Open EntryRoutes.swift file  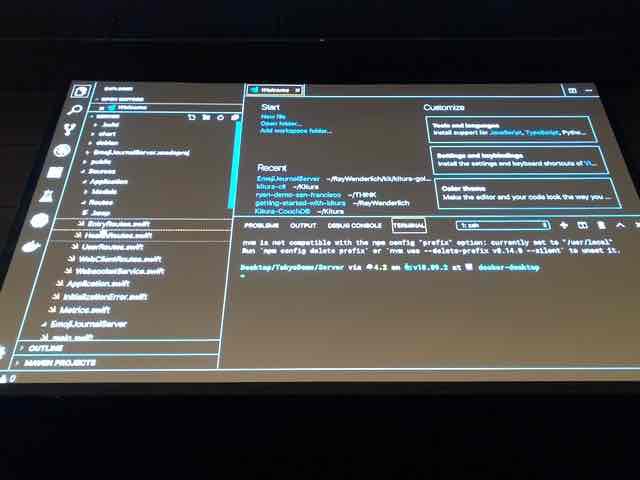[119, 224]
